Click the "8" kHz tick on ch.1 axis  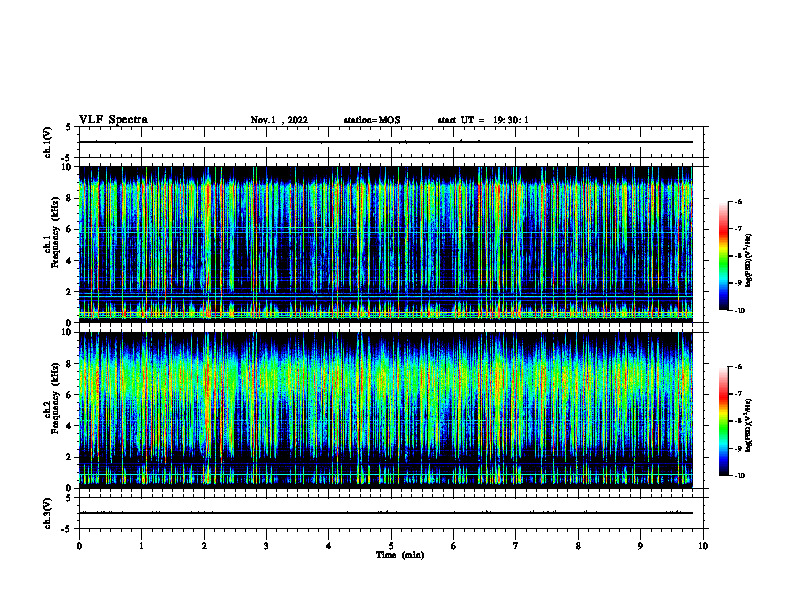(x=69, y=198)
